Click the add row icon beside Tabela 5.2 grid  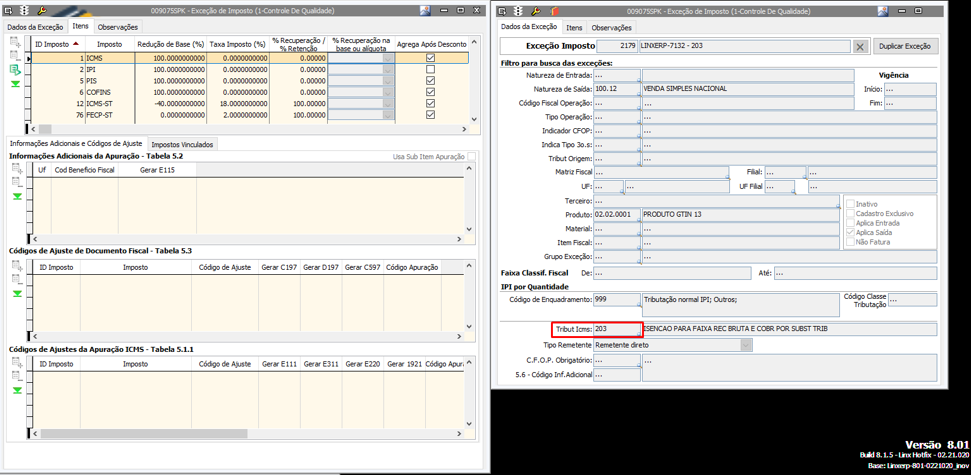(x=17, y=170)
